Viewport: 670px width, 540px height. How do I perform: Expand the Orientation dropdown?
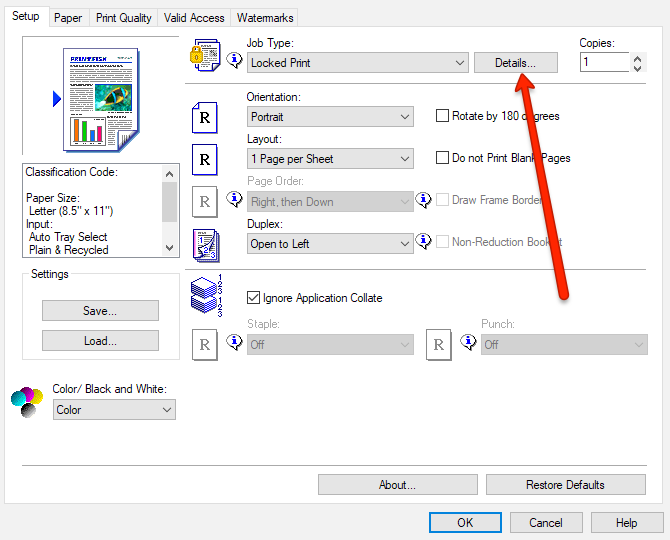330,117
